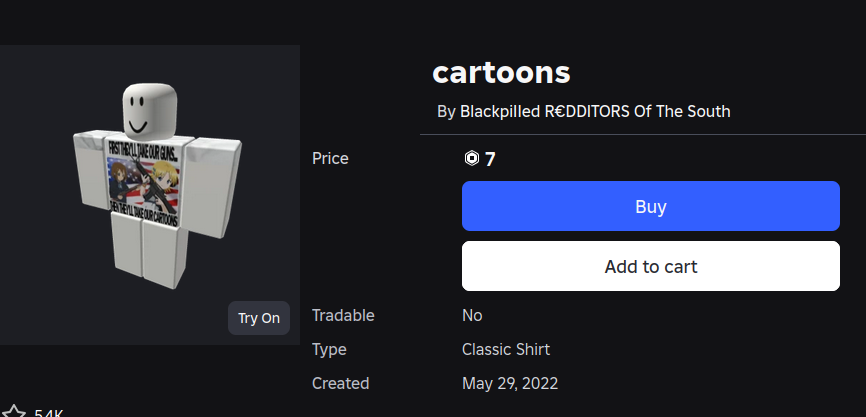Add the shirt to cart
866x417 pixels.
[x=651, y=266]
